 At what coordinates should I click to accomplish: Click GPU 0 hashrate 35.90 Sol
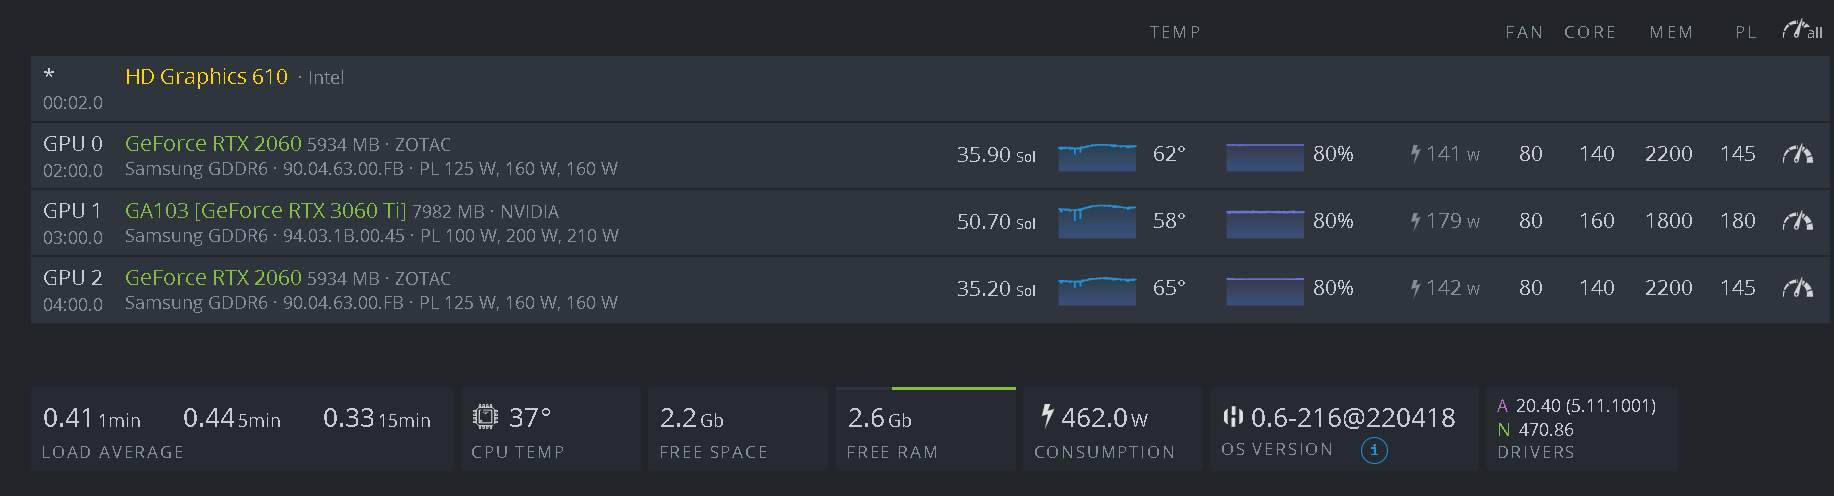[x=995, y=155]
